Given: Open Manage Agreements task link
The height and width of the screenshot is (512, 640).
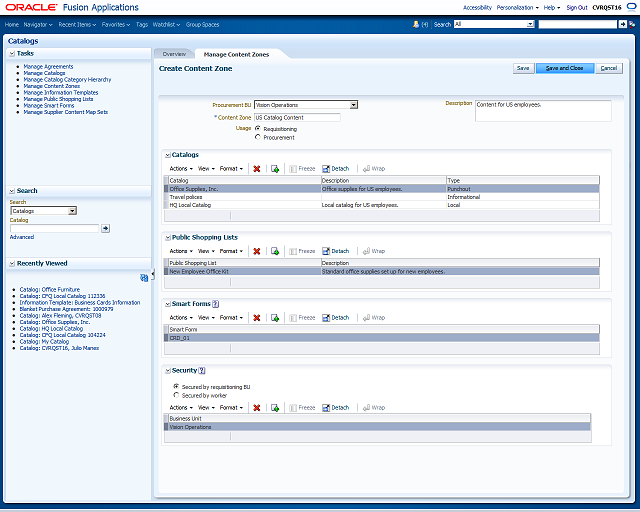Looking at the screenshot, I should click(48, 67).
